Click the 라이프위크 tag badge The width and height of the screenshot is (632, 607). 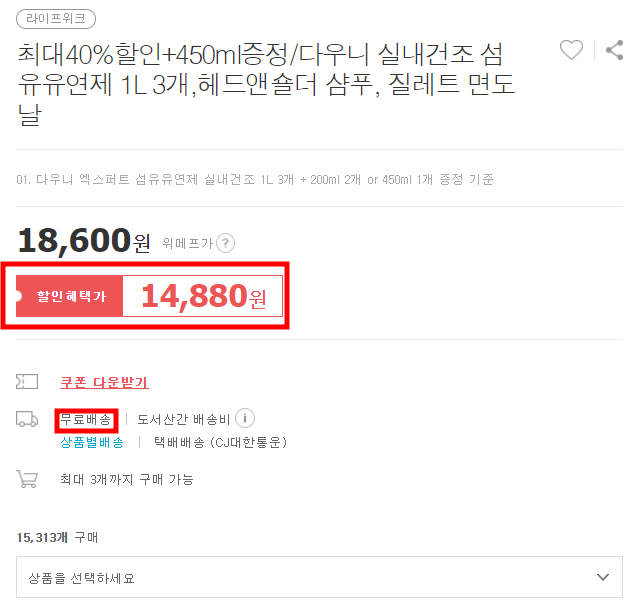56,19
